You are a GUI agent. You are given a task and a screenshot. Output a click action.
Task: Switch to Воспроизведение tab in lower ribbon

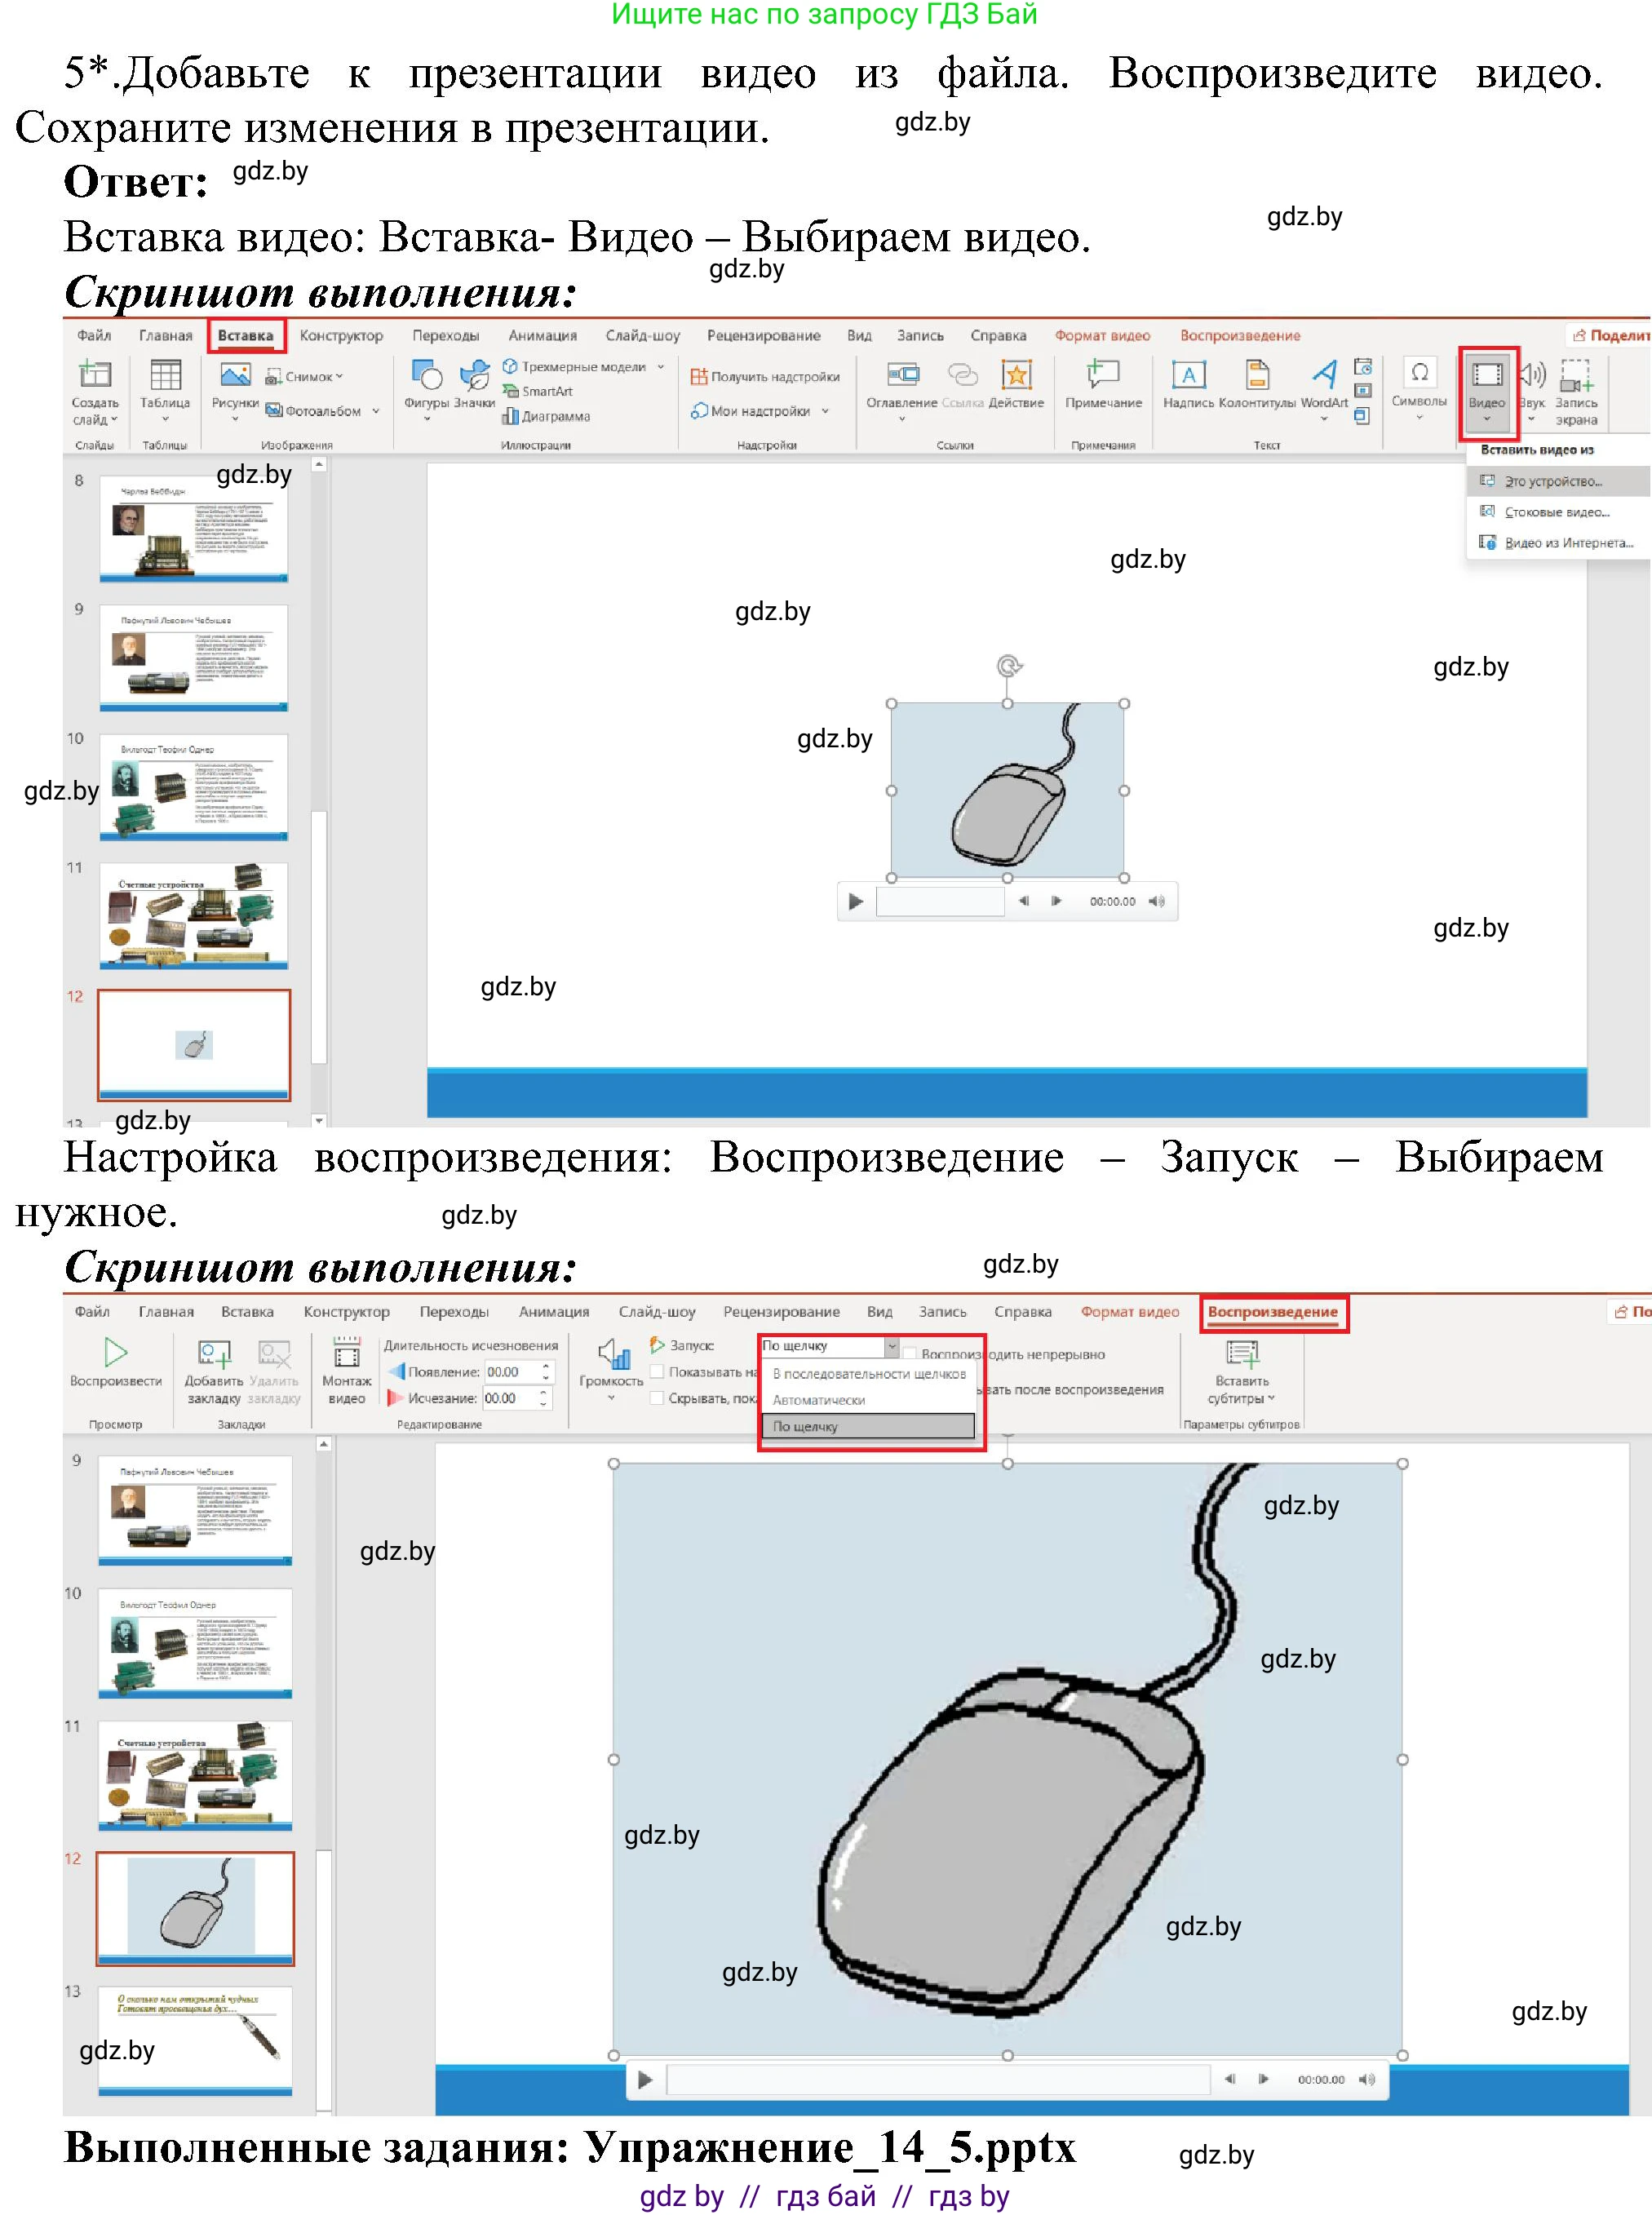point(1272,1312)
